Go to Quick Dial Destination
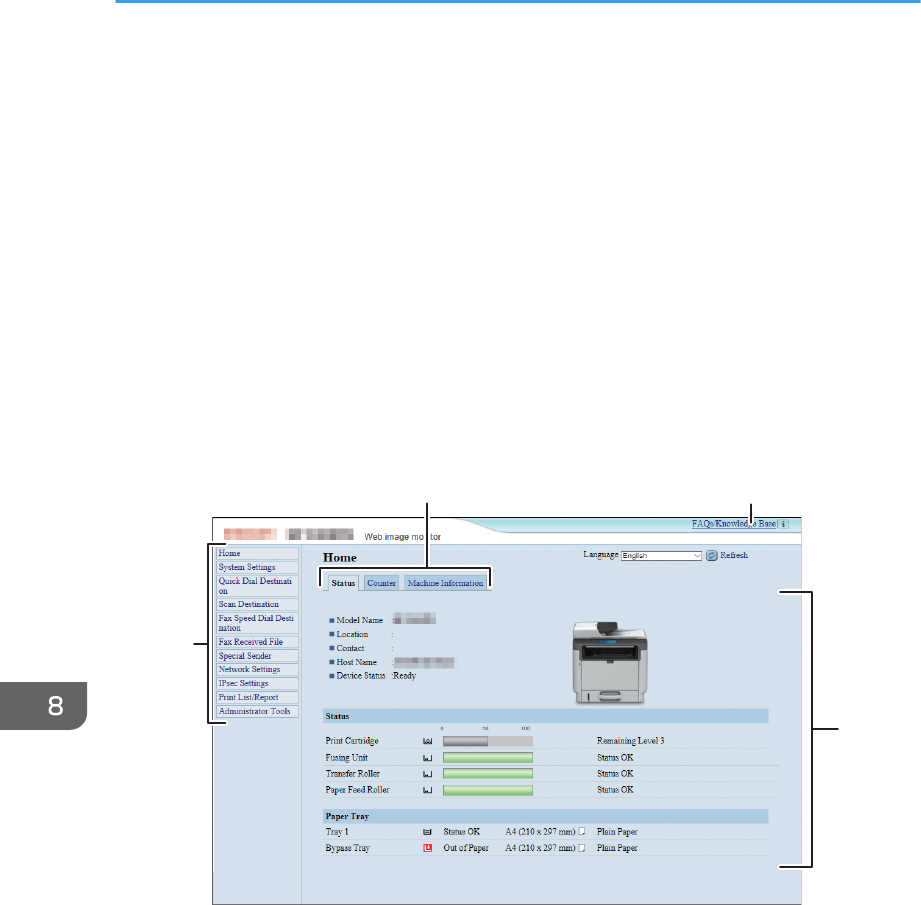 [257, 586]
